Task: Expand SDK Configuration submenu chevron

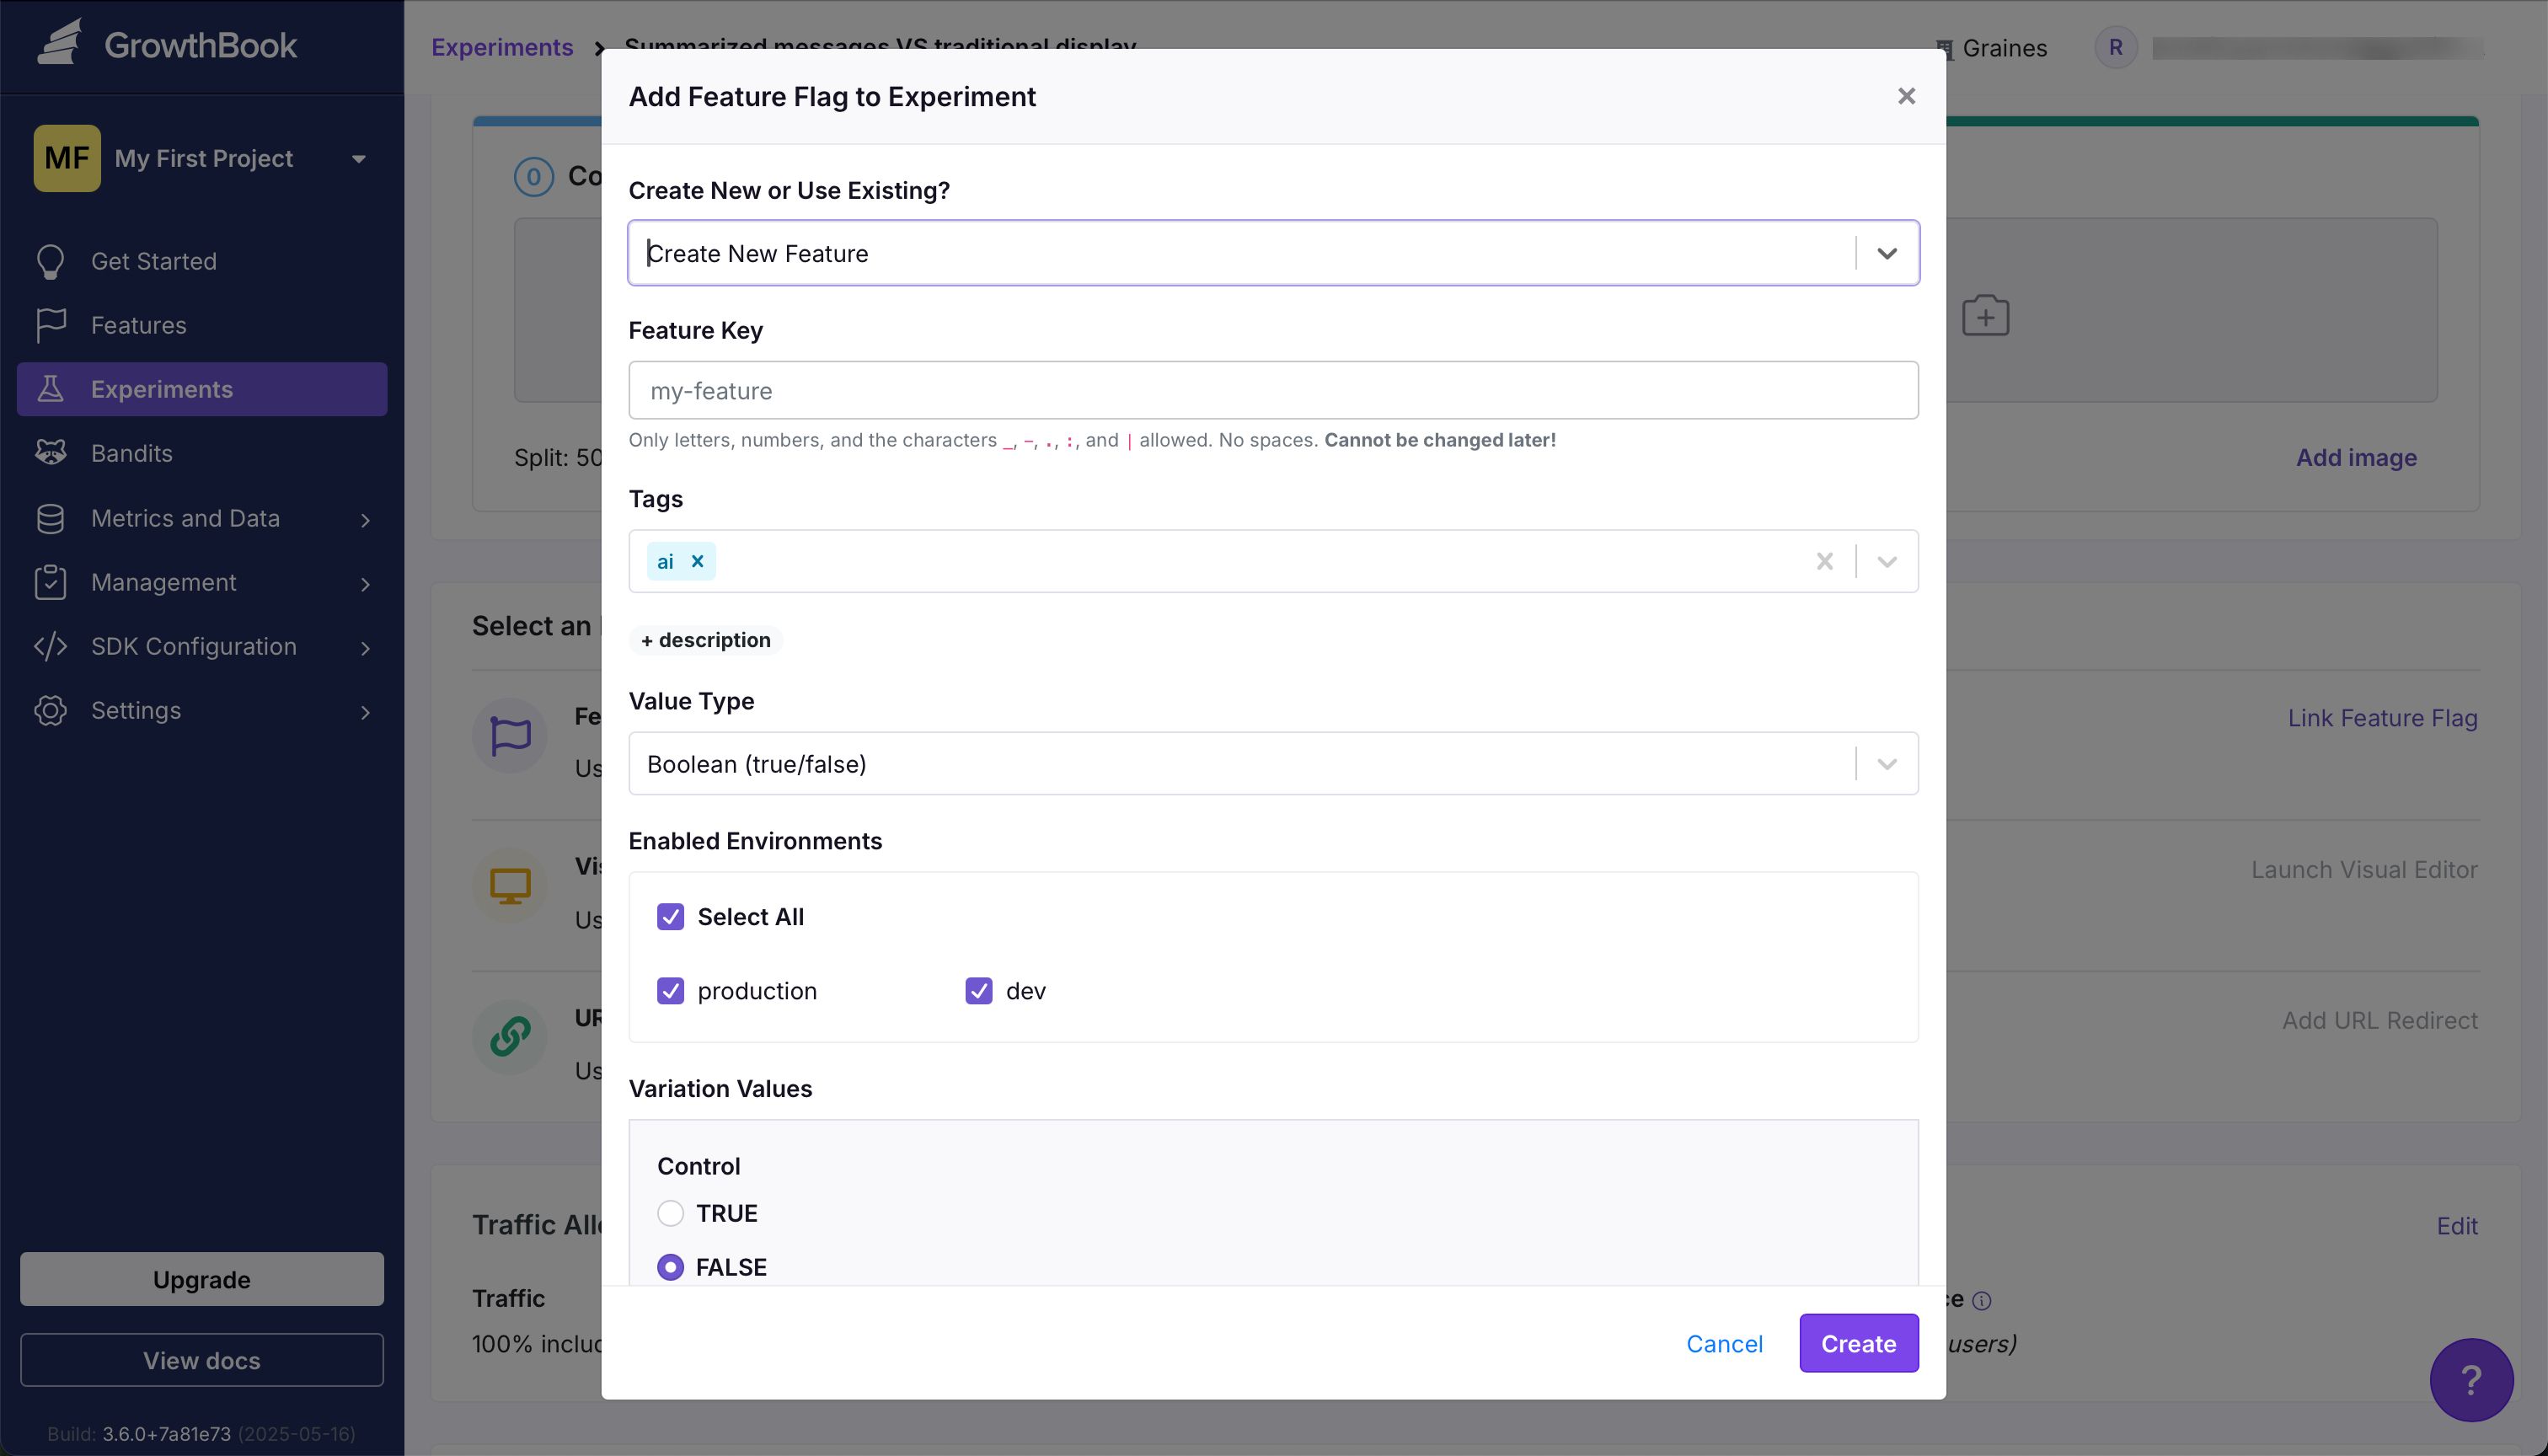Action: [365, 647]
